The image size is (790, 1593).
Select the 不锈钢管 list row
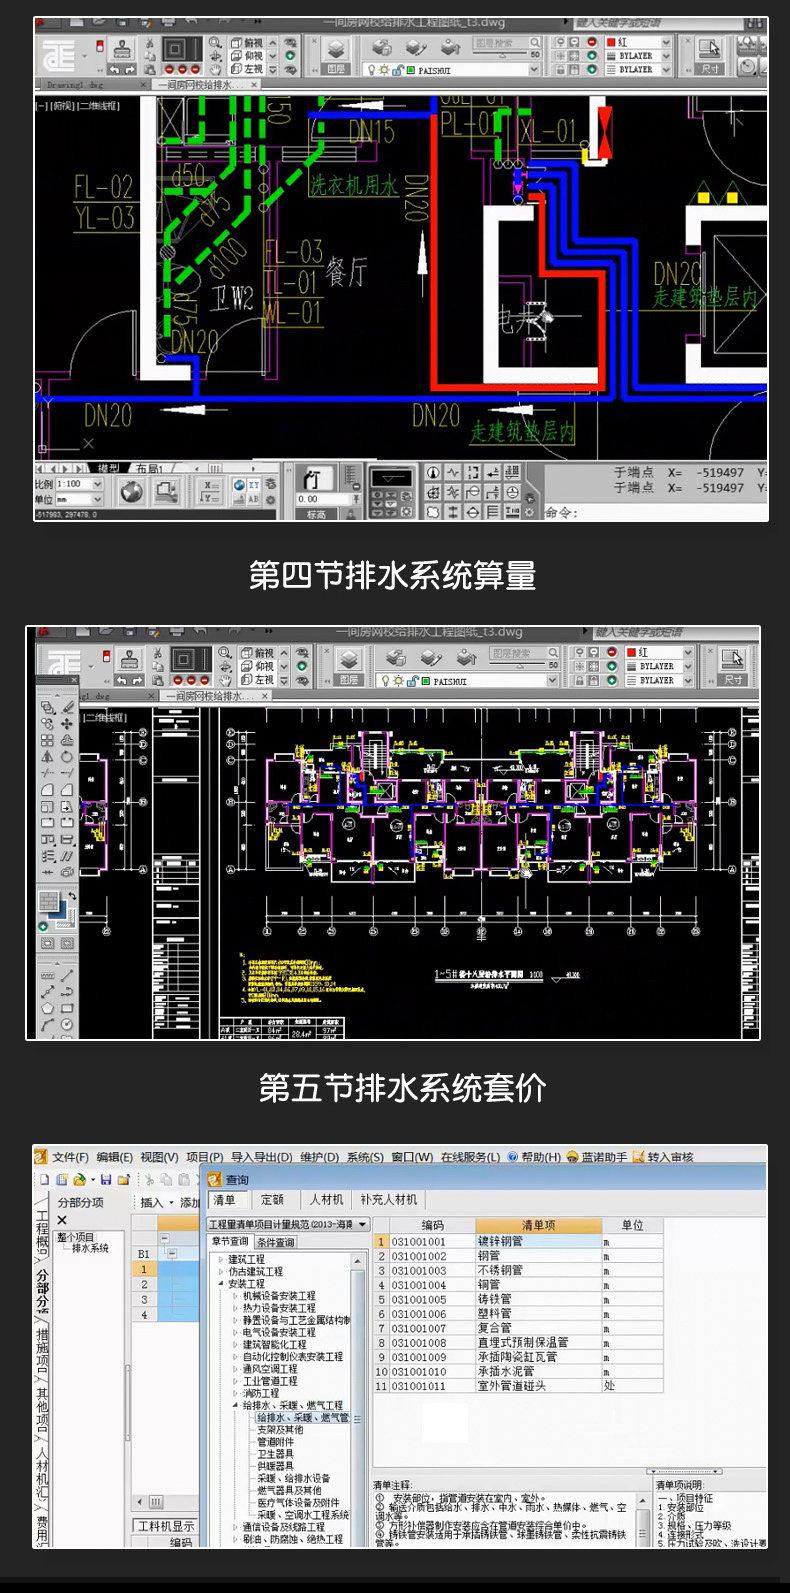[x=518, y=1270]
